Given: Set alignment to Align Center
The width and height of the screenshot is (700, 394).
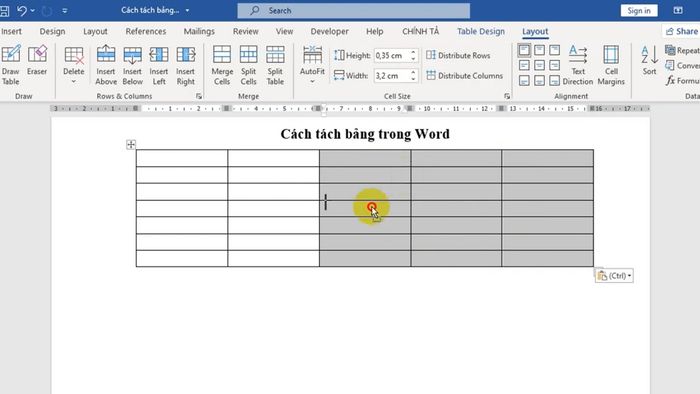Looking at the screenshot, I should tap(539, 66).
